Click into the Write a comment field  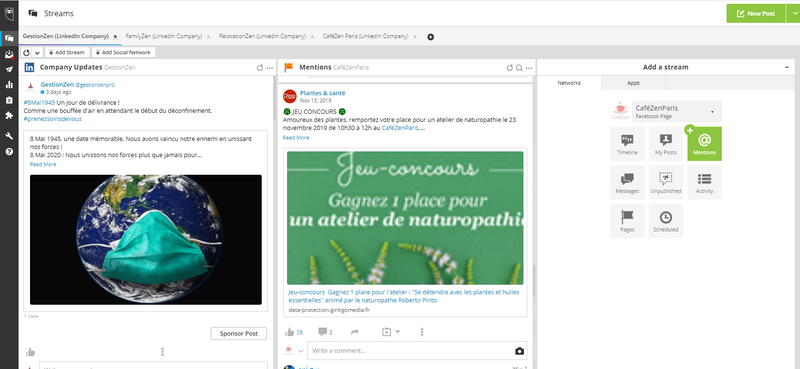pyautogui.click(x=411, y=351)
